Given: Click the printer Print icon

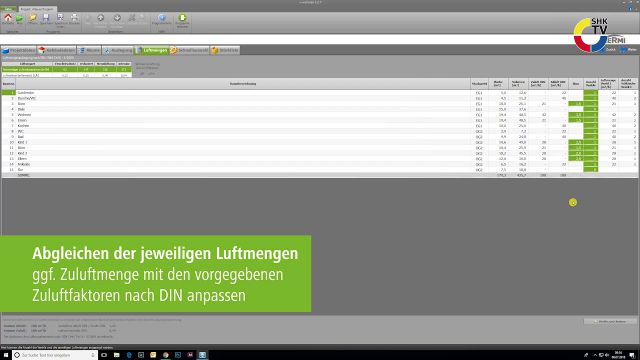Looking at the screenshot, I should (x=74, y=17).
